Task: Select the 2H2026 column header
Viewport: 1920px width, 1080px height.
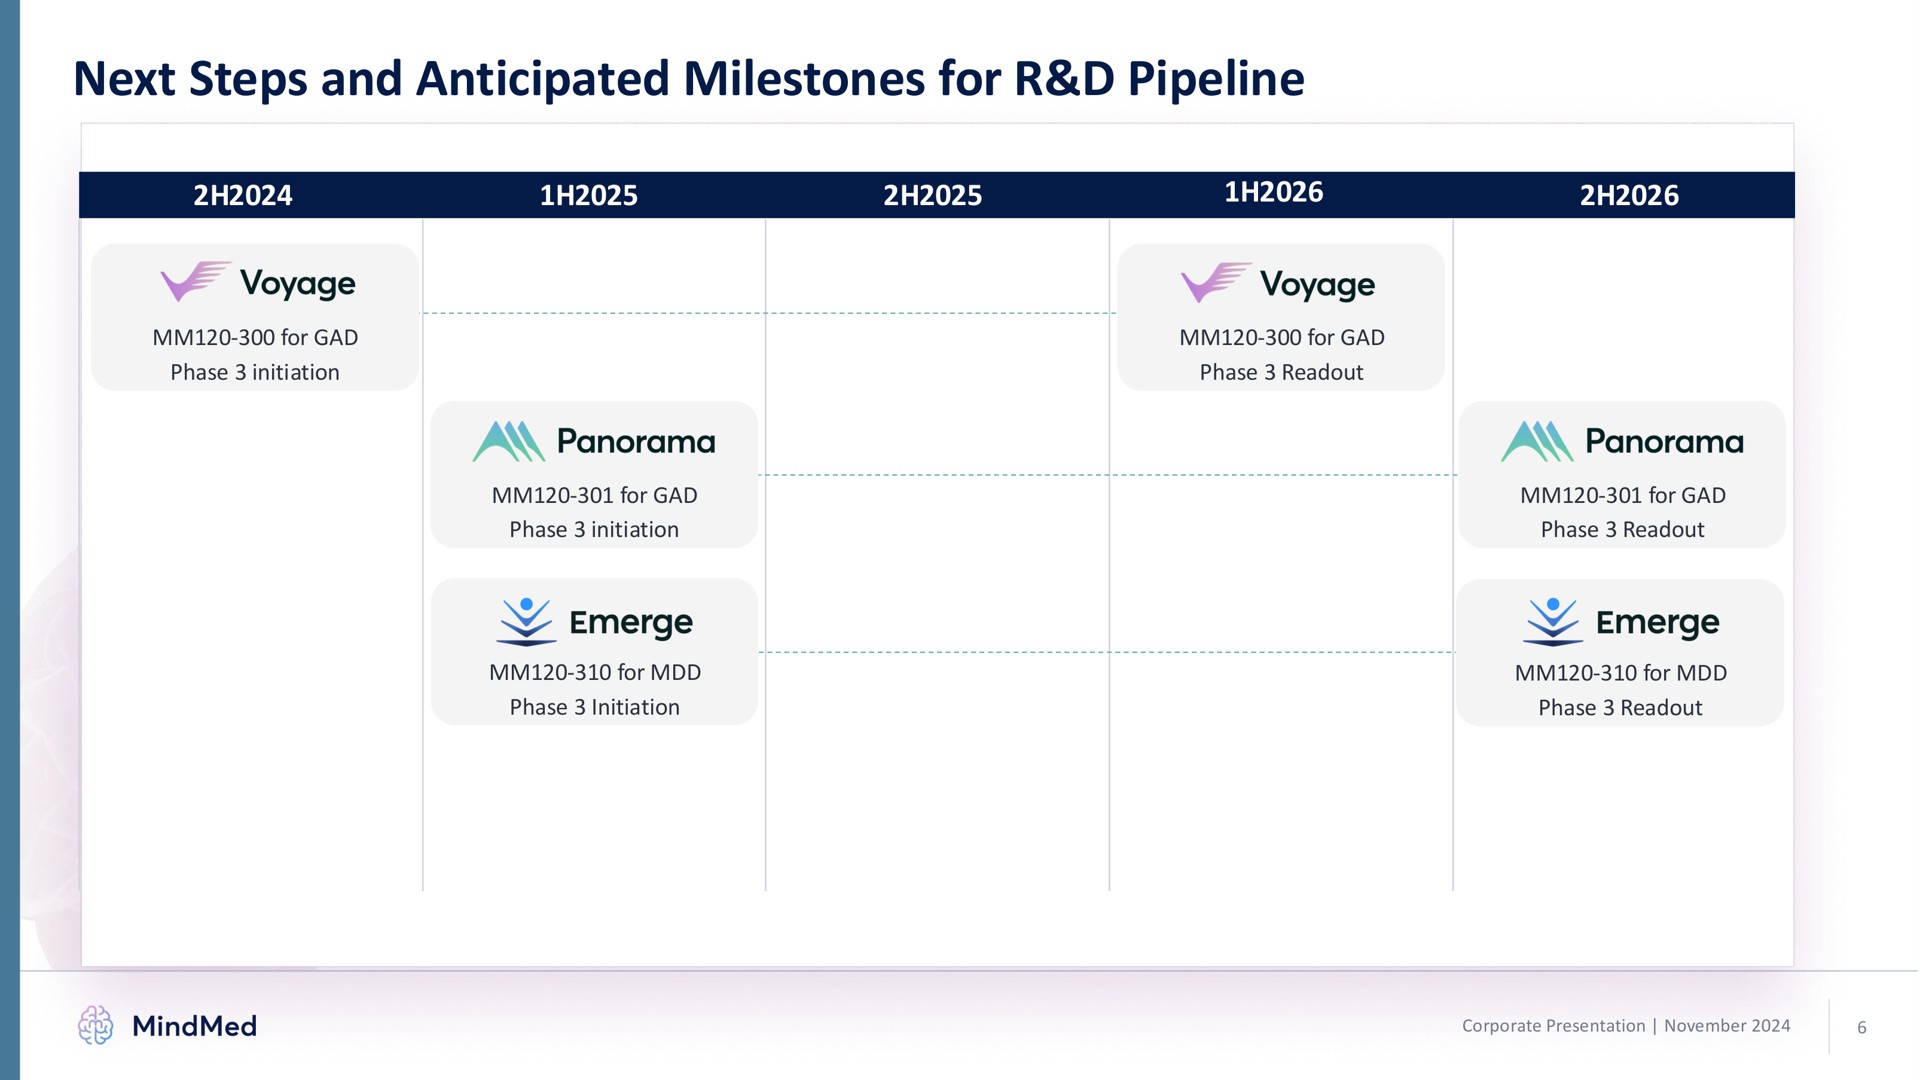Action: (1629, 195)
